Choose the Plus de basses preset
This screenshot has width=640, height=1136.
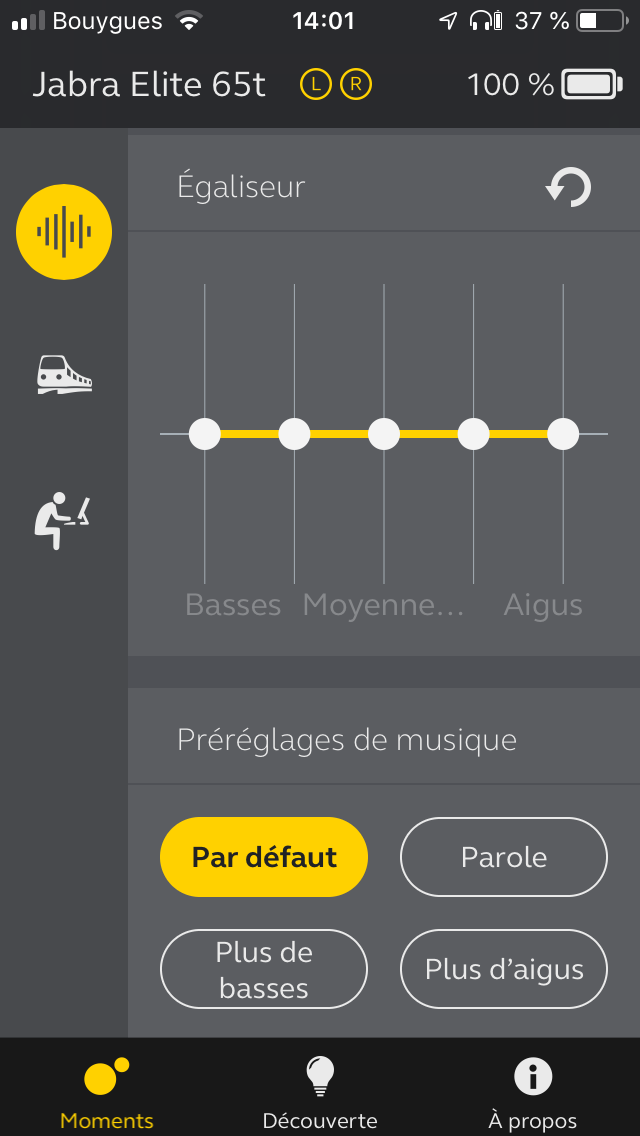click(x=264, y=969)
